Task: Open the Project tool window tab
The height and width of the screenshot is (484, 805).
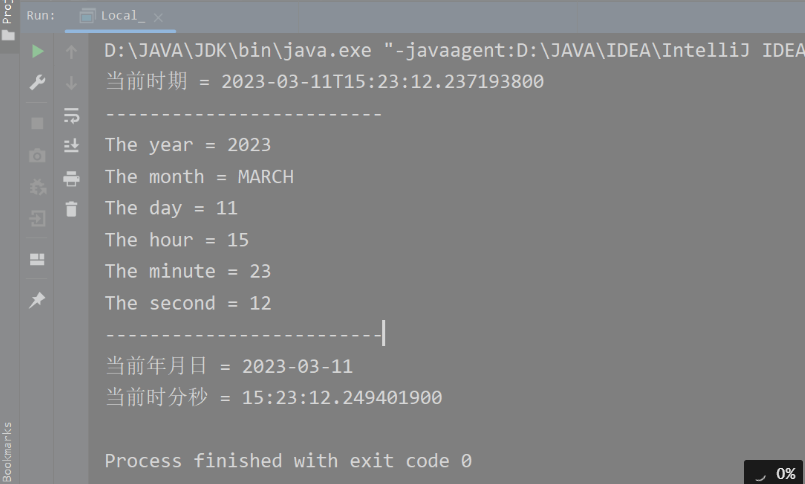Action: click(8, 21)
